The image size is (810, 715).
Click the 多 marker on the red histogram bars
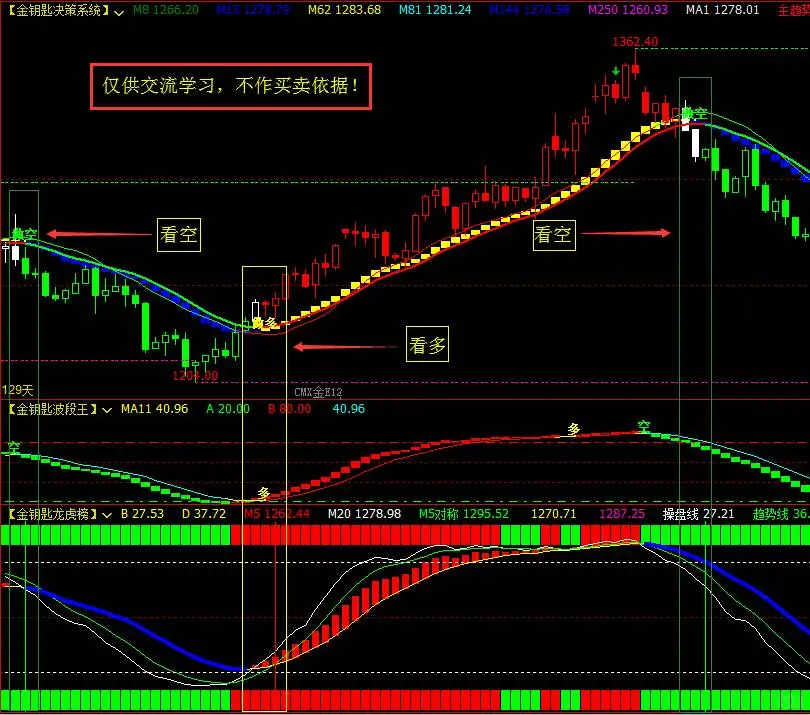574,427
